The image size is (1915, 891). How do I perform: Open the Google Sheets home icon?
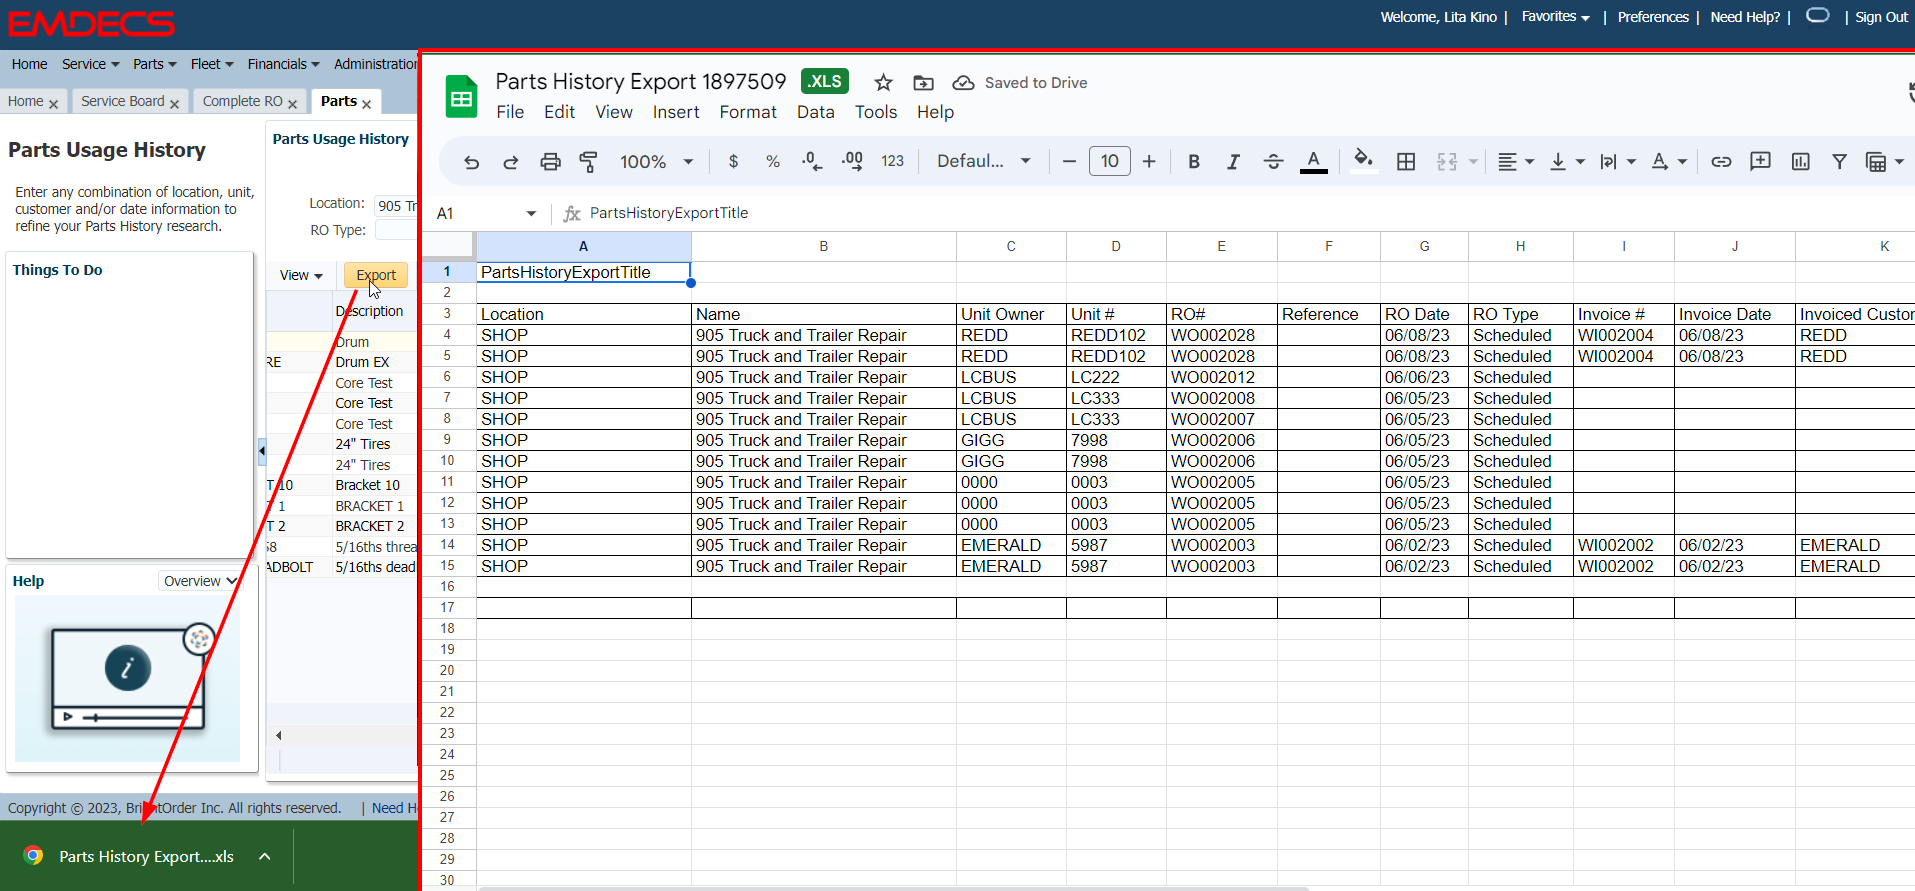pyautogui.click(x=461, y=97)
